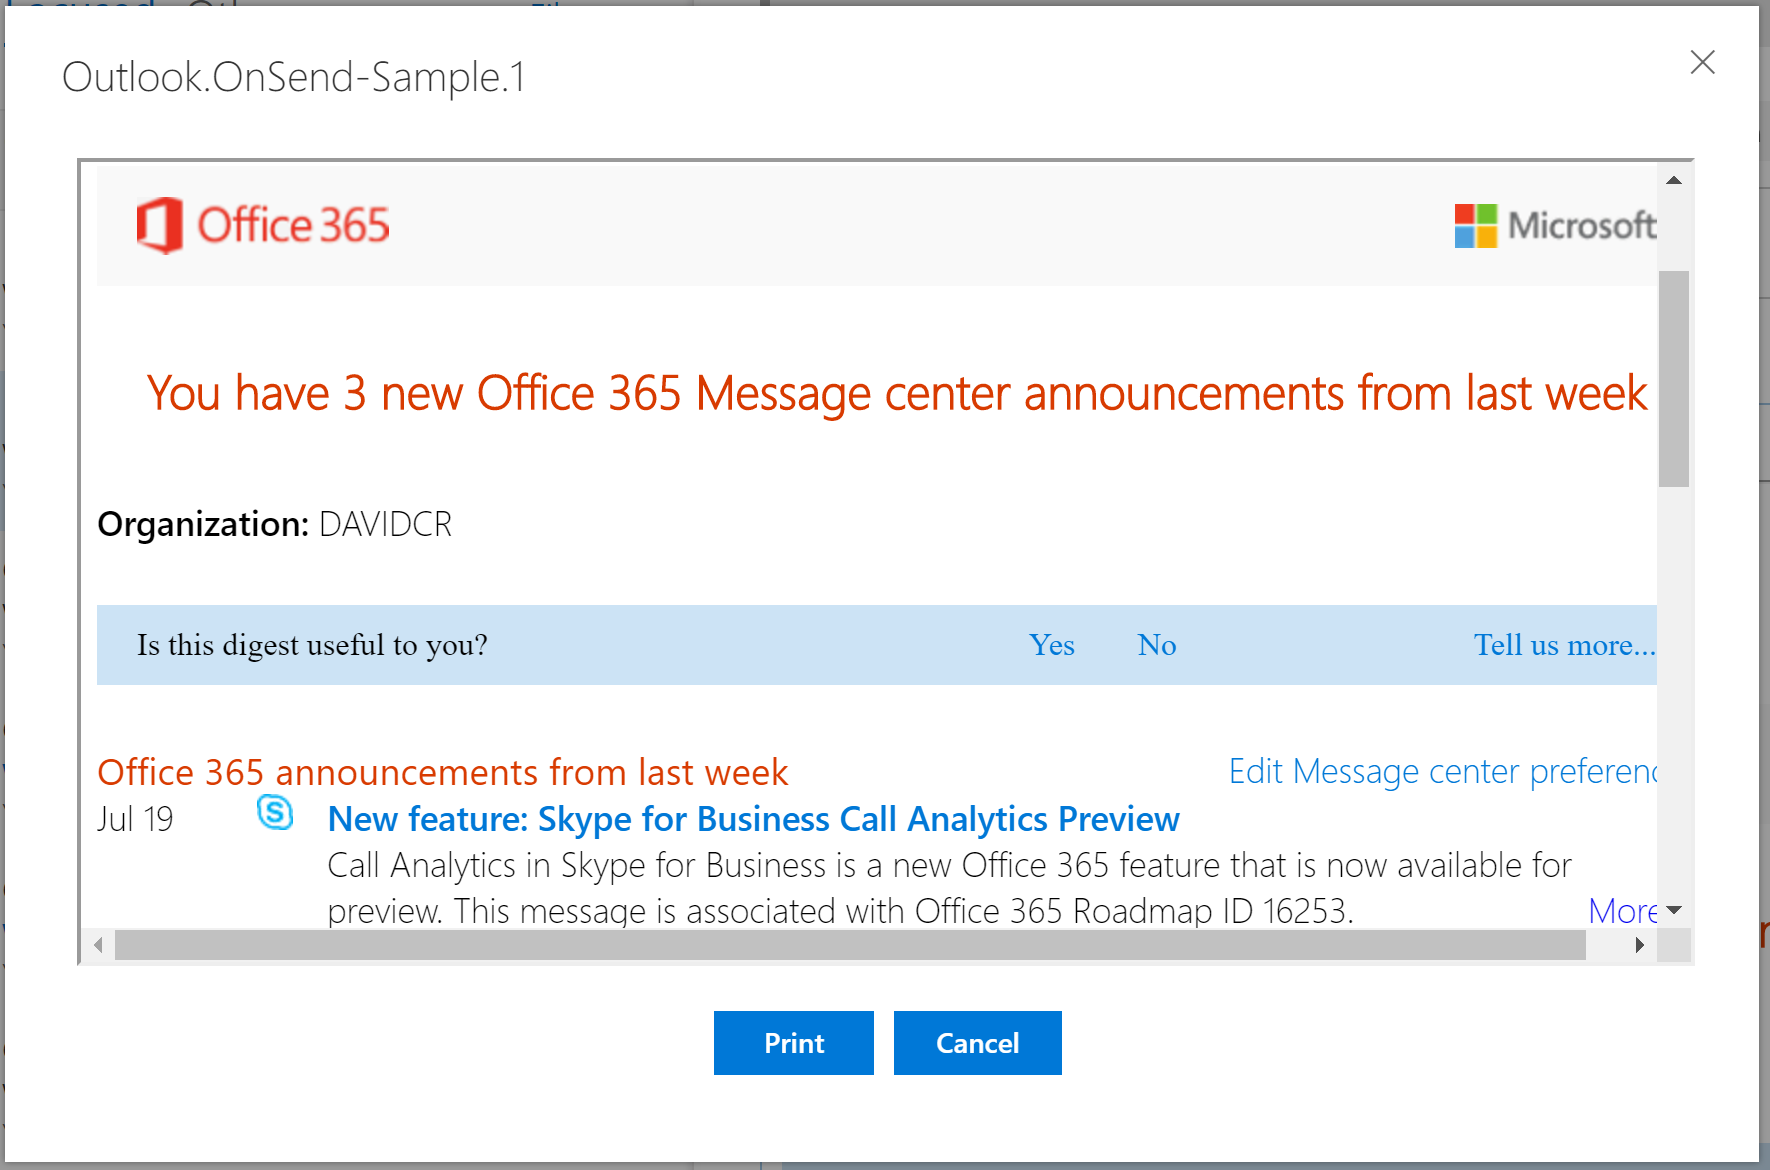Click the More link for Call Analytics
The height and width of the screenshot is (1170, 1770).
click(x=1623, y=911)
